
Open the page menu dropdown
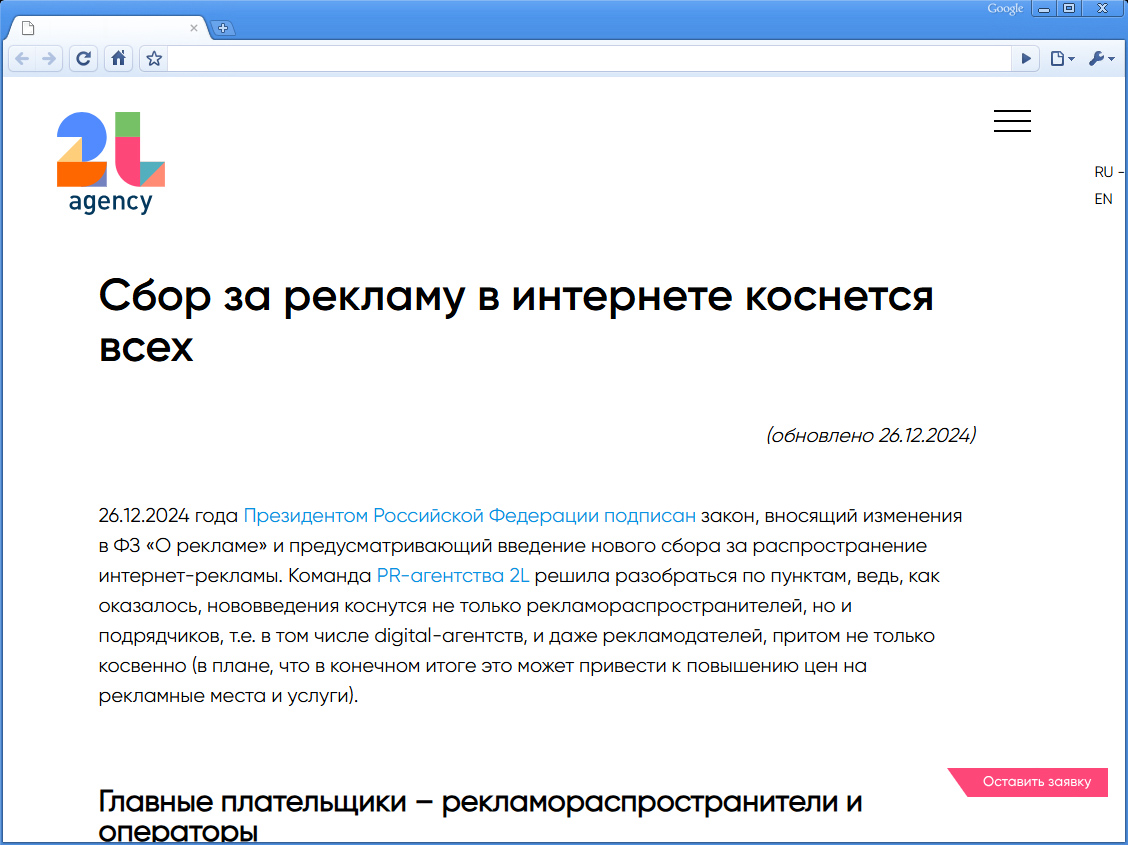(x=1062, y=59)
